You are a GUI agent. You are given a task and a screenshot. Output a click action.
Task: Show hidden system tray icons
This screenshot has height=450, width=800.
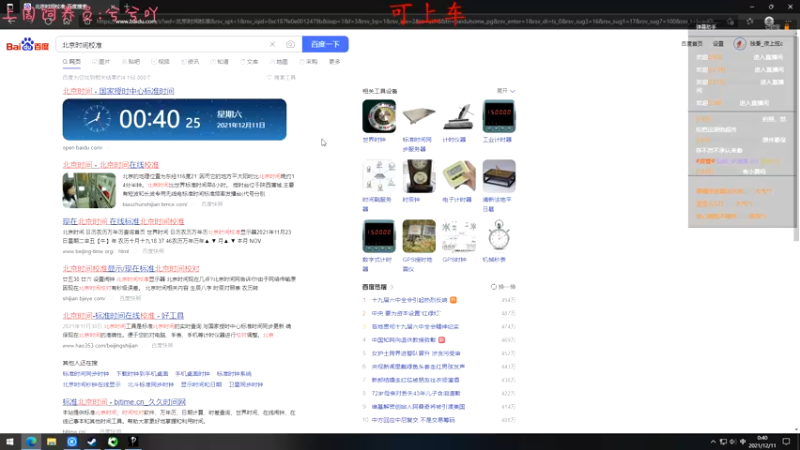(713, 442)
